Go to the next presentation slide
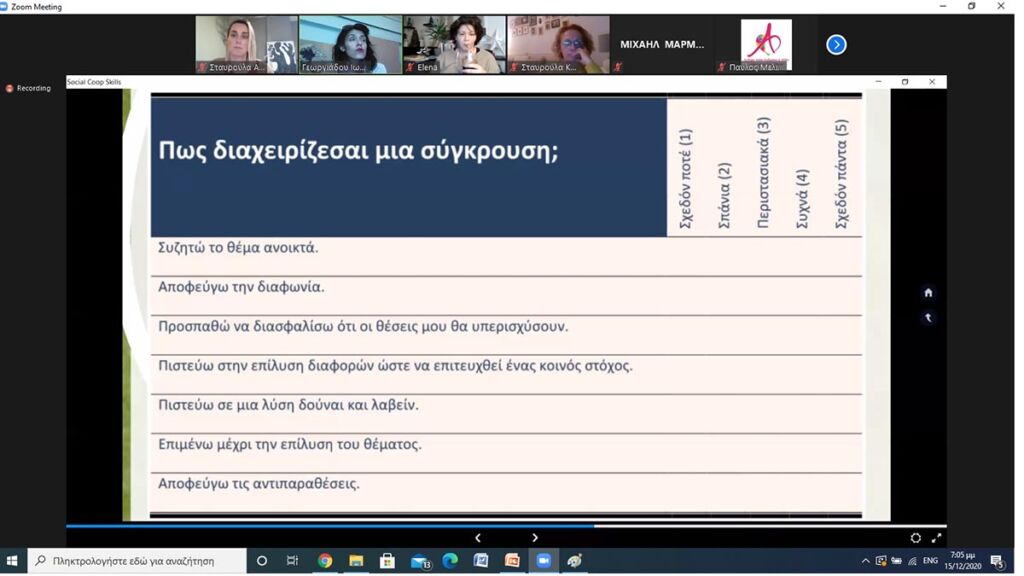This screenshot has height=576, width=1024. pyautogui.click(x=535, y=538)
